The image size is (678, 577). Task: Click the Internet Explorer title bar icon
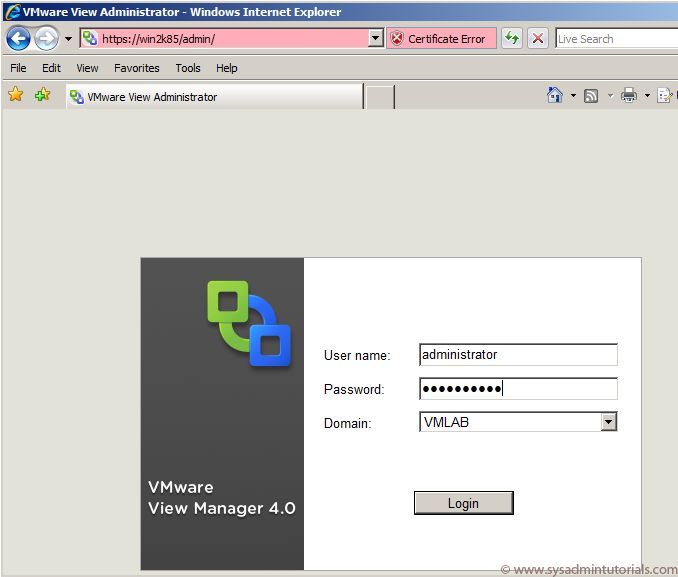13,11
